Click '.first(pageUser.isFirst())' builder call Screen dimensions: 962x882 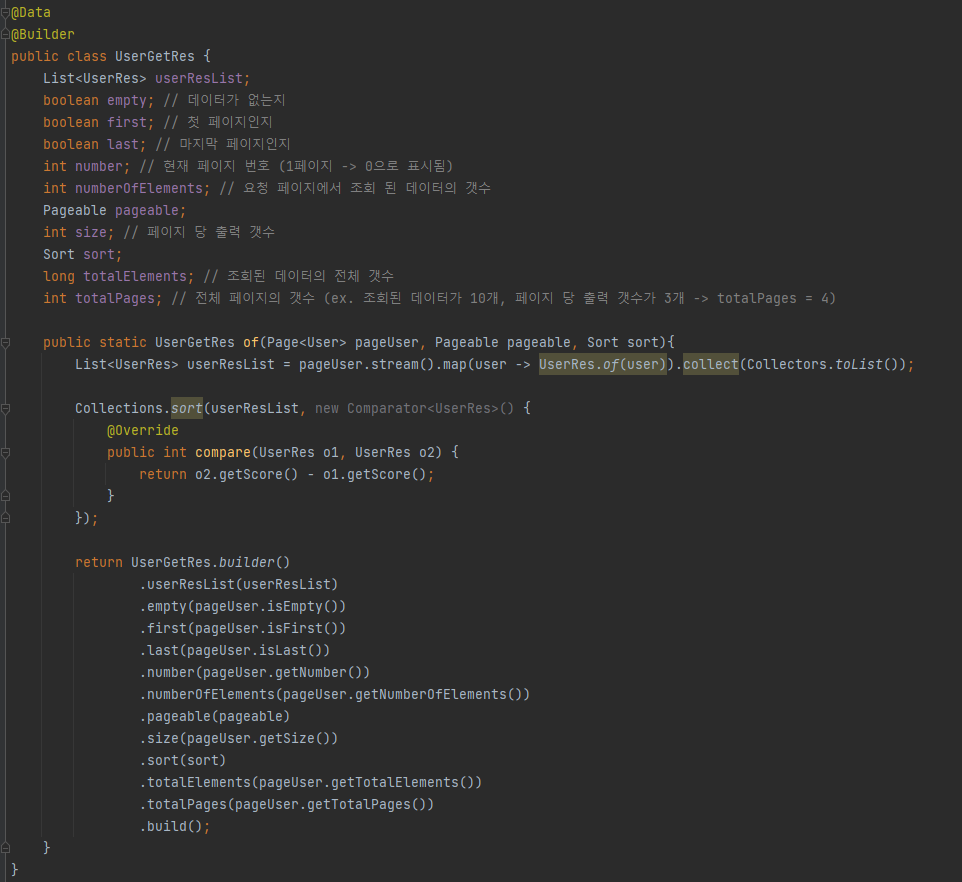243,629
